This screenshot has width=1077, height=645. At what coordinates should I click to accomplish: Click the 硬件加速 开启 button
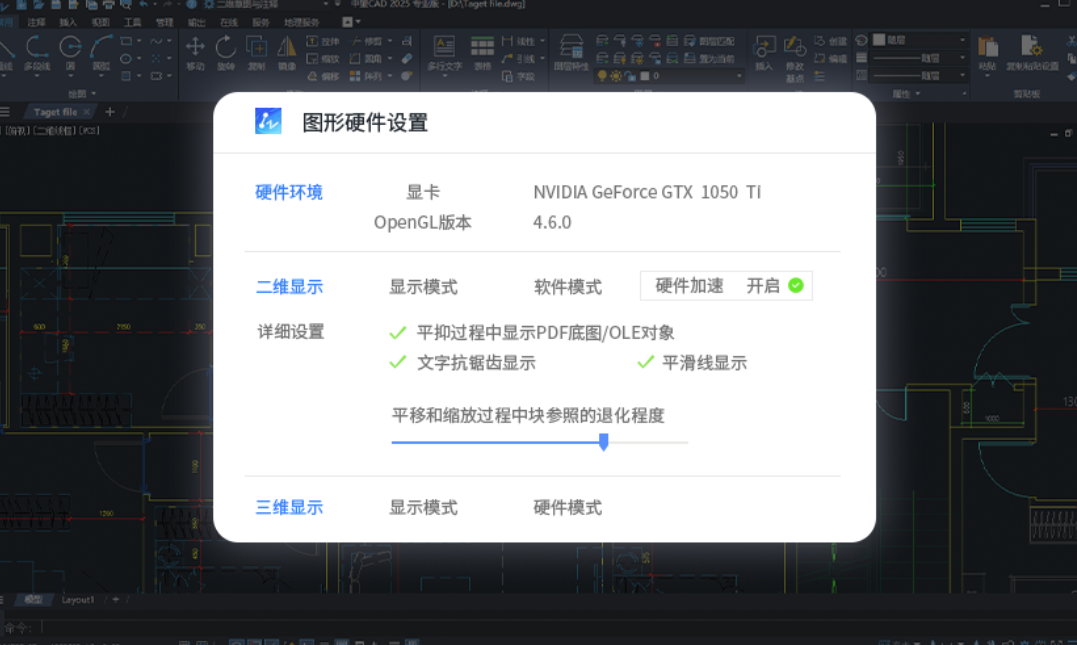click(726, 286)
